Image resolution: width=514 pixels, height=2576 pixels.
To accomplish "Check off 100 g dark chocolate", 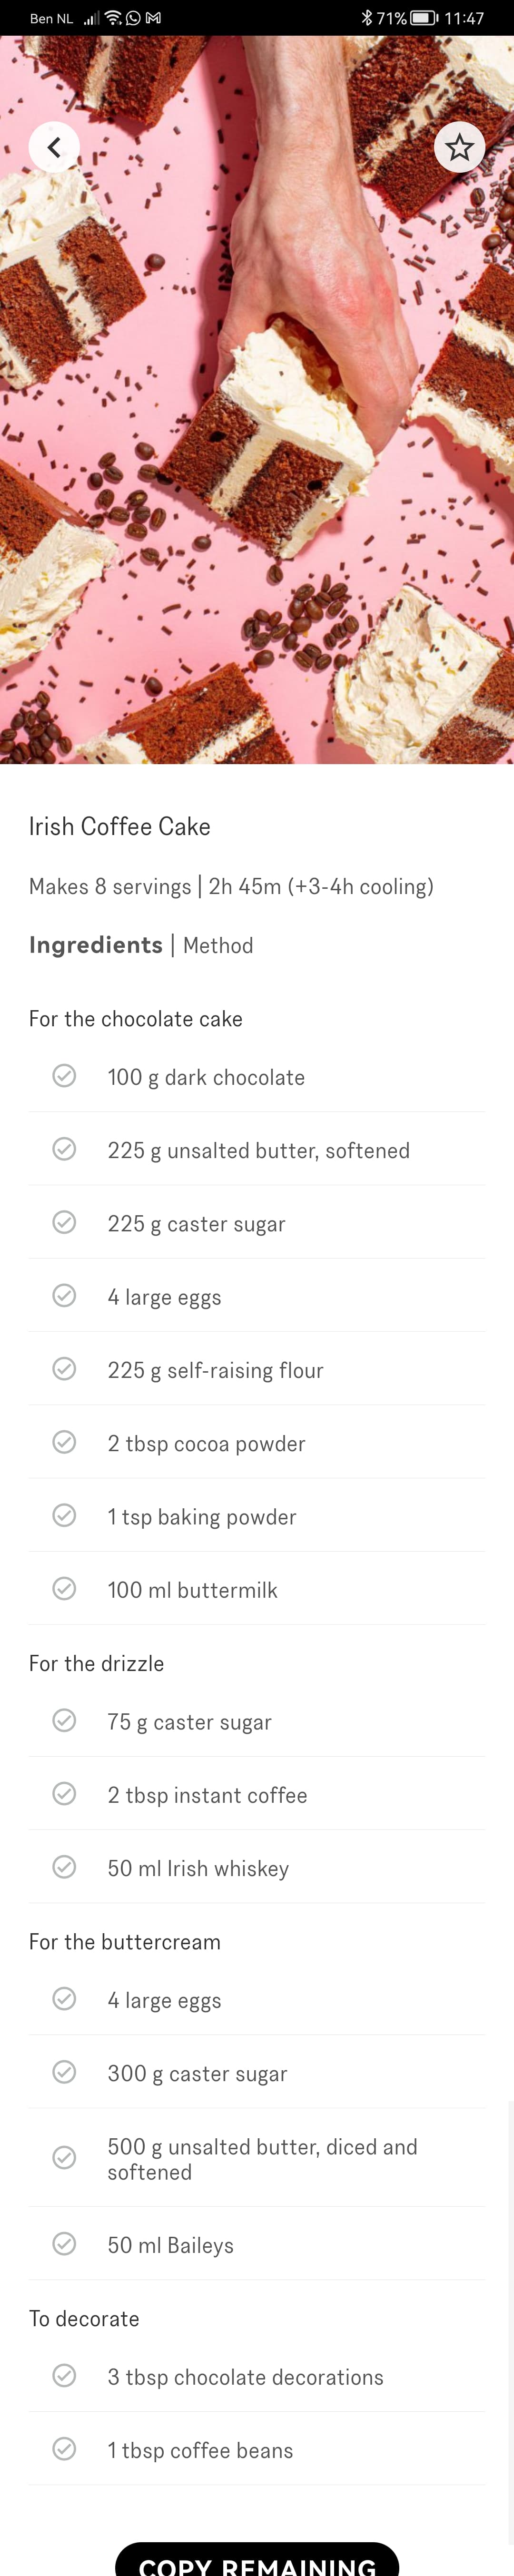I will coord(64,1075).
